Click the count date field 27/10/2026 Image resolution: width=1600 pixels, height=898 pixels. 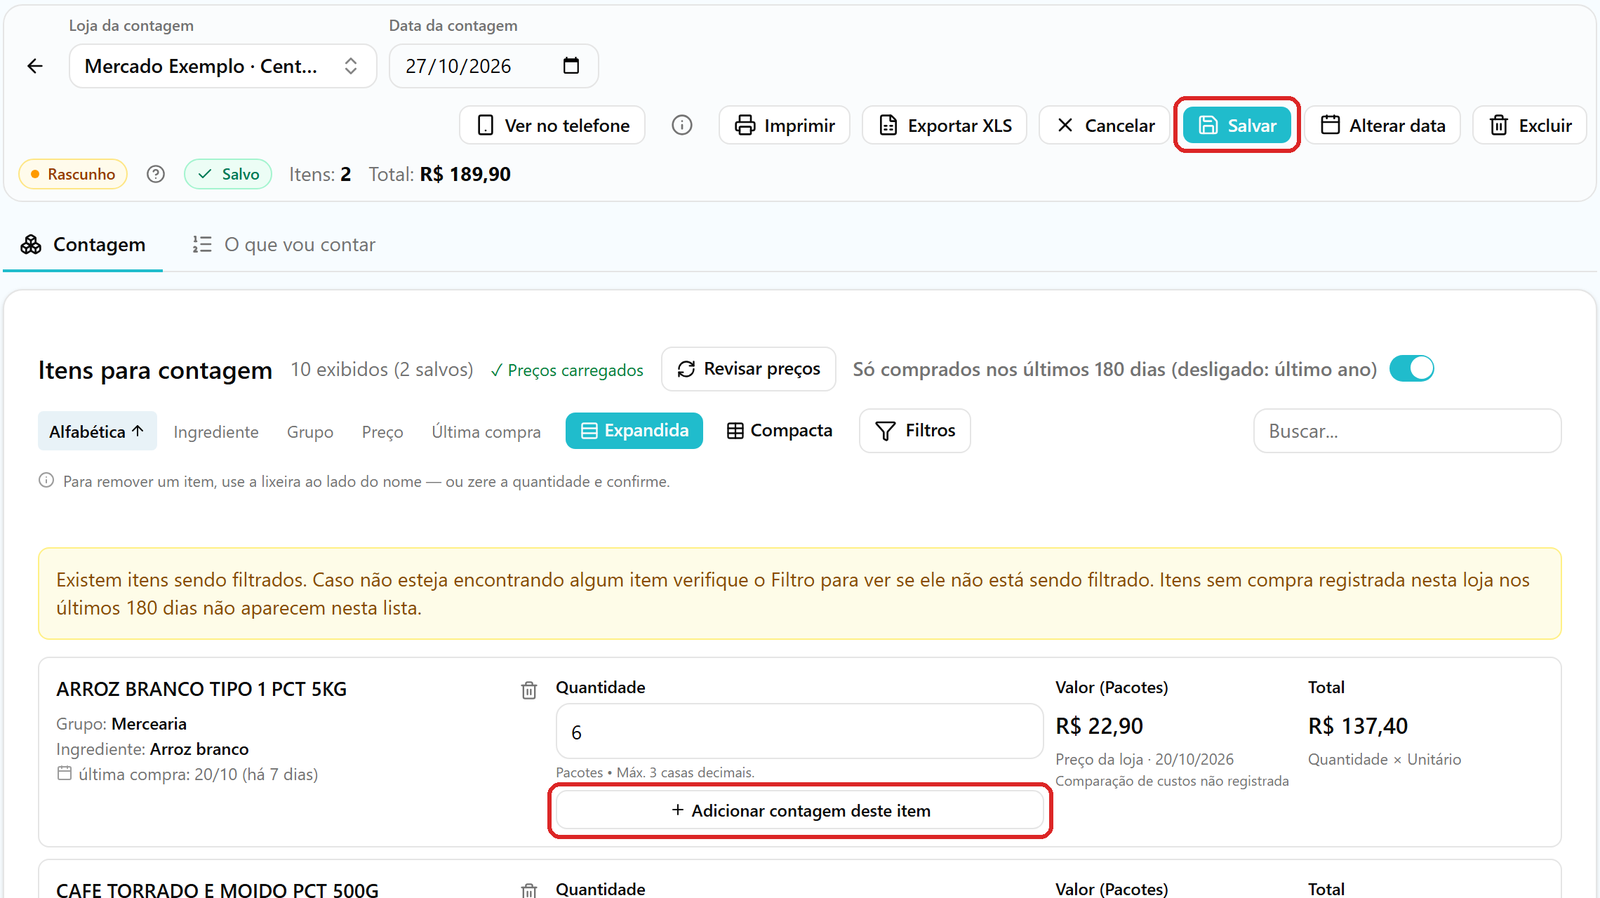click(x=493, y=66)
